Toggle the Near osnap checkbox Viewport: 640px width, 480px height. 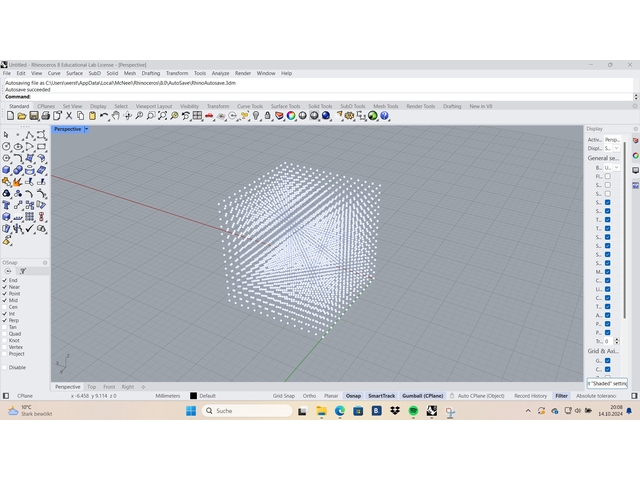5,287
